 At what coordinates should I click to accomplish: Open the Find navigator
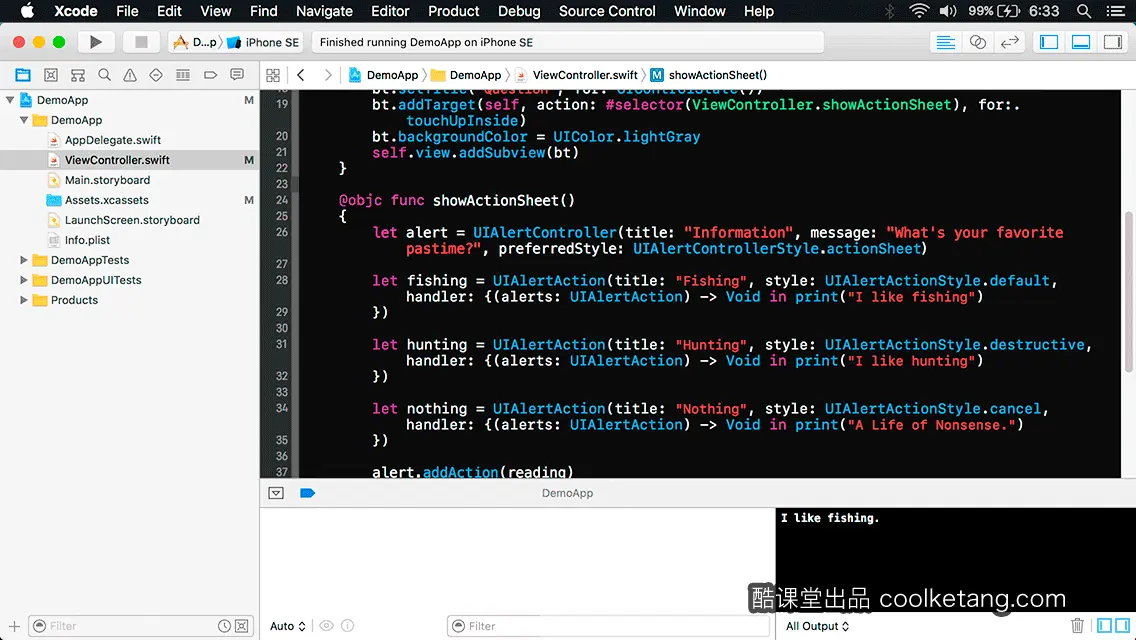pyautogui.click(x=104, y=75)
